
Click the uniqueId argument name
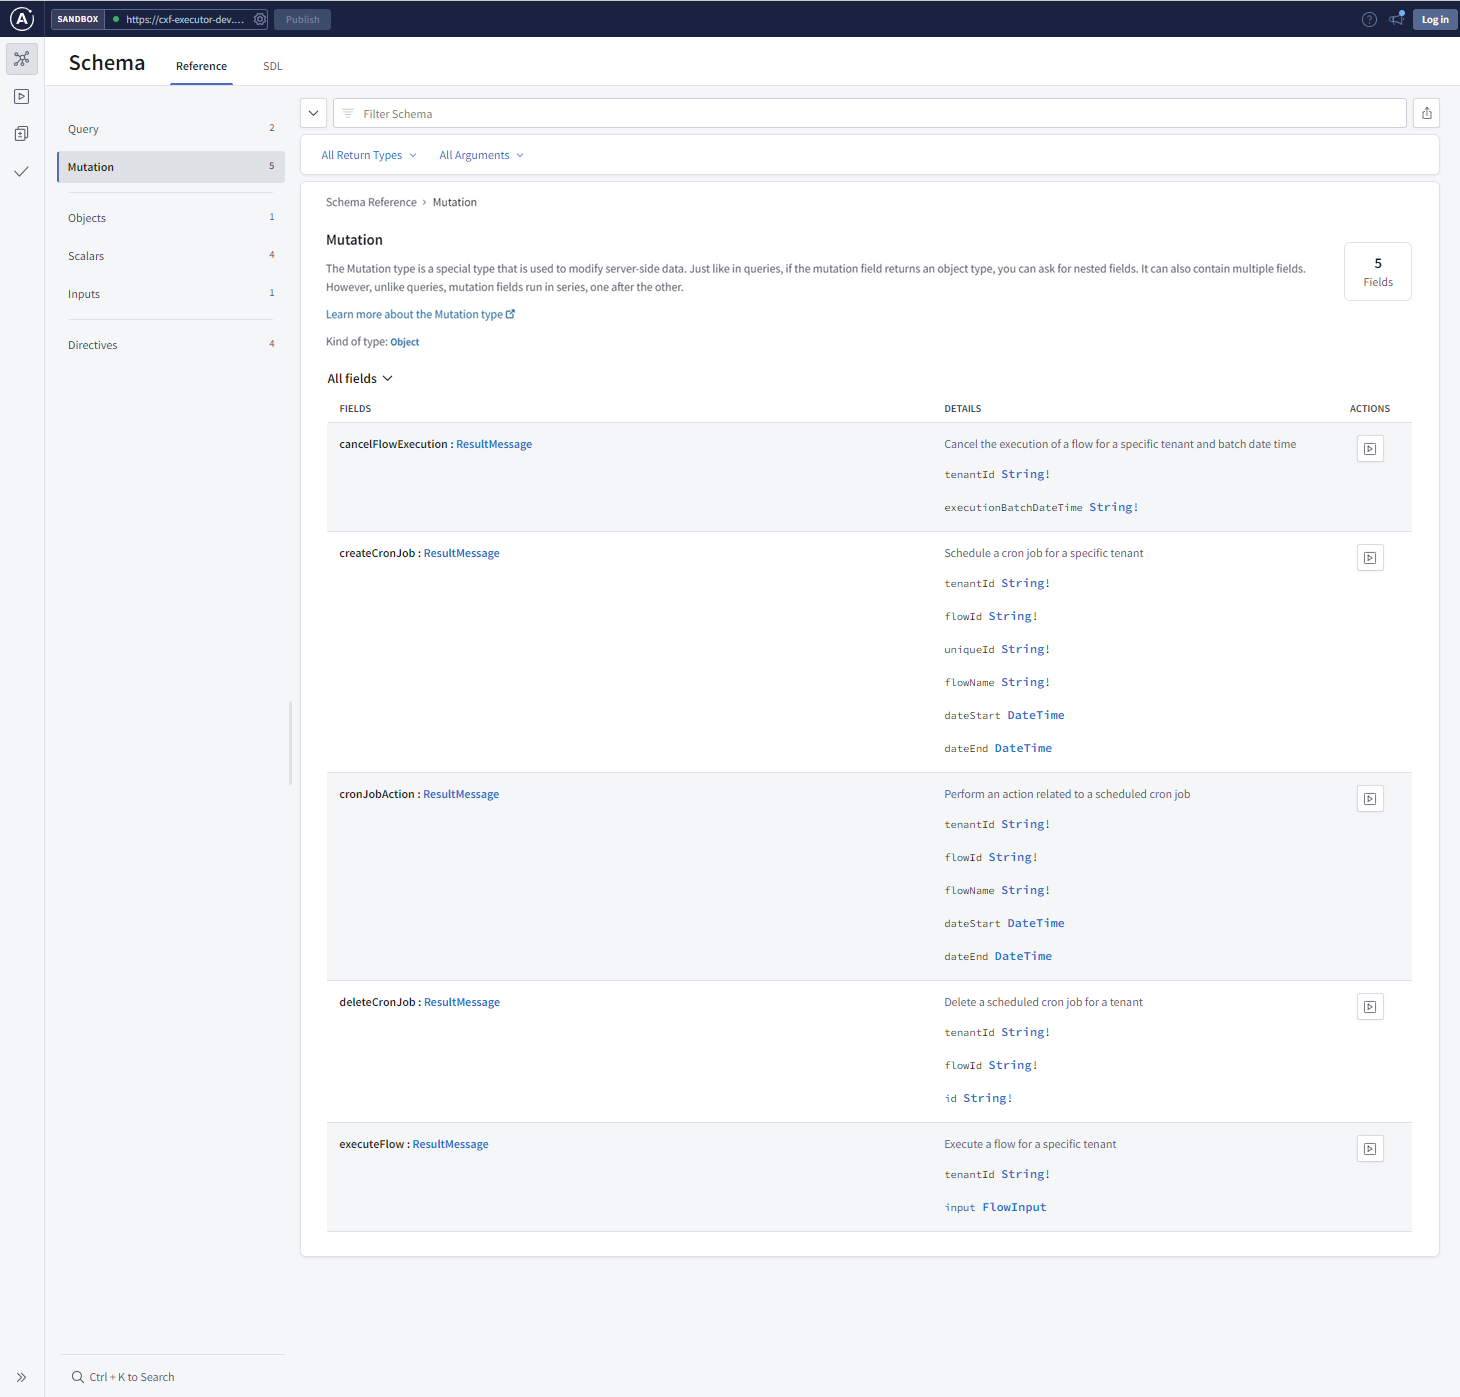point(969,649)
